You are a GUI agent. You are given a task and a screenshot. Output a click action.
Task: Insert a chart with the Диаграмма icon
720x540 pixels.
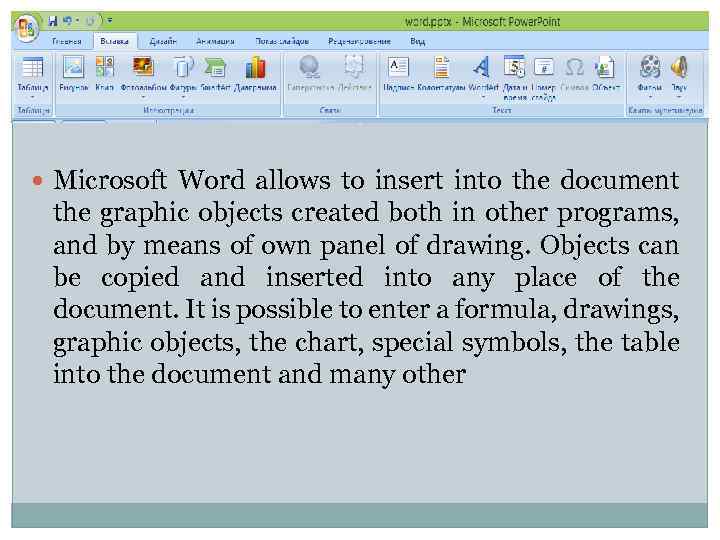(255, 73)
